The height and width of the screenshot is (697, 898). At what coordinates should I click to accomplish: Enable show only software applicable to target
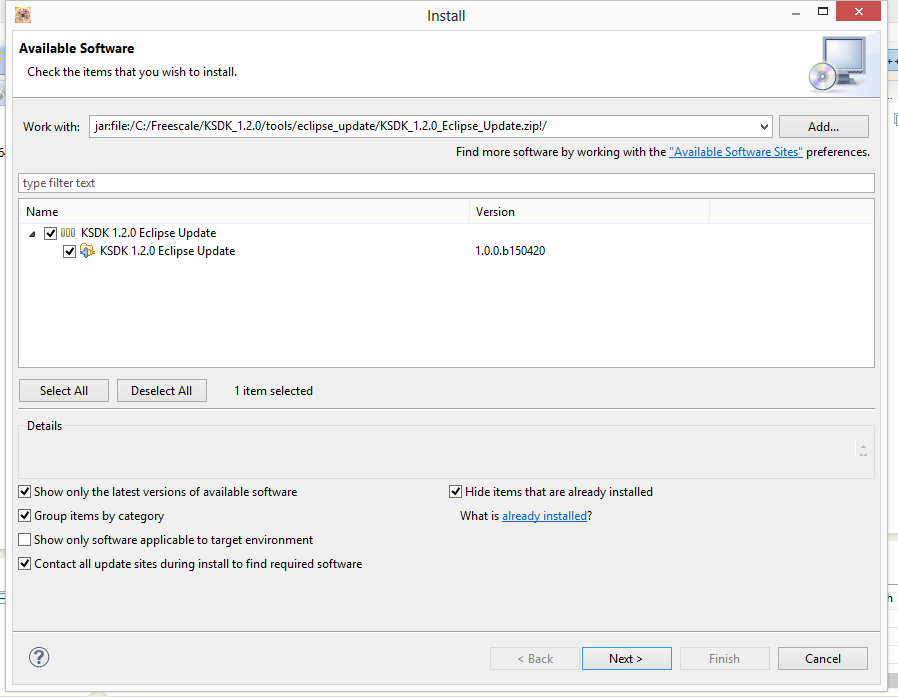25,540
